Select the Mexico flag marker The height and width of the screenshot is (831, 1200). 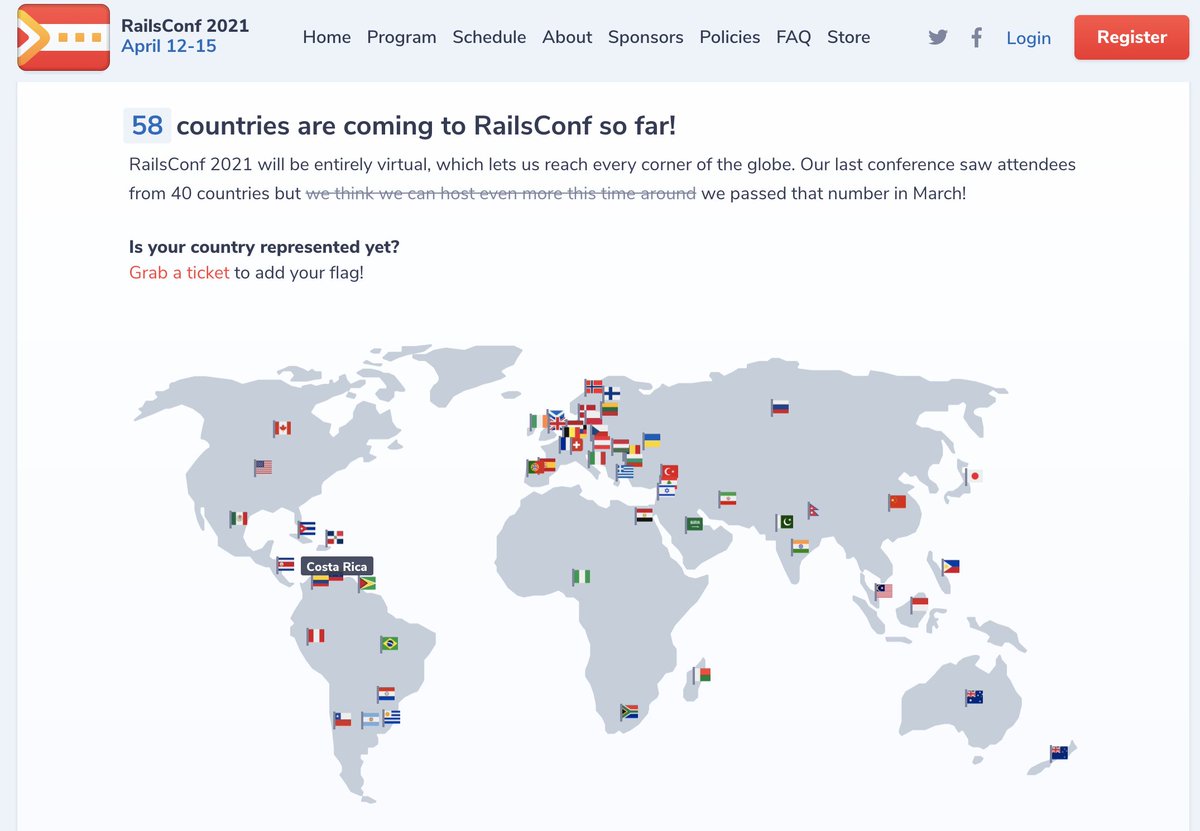[x=238, y=518]
